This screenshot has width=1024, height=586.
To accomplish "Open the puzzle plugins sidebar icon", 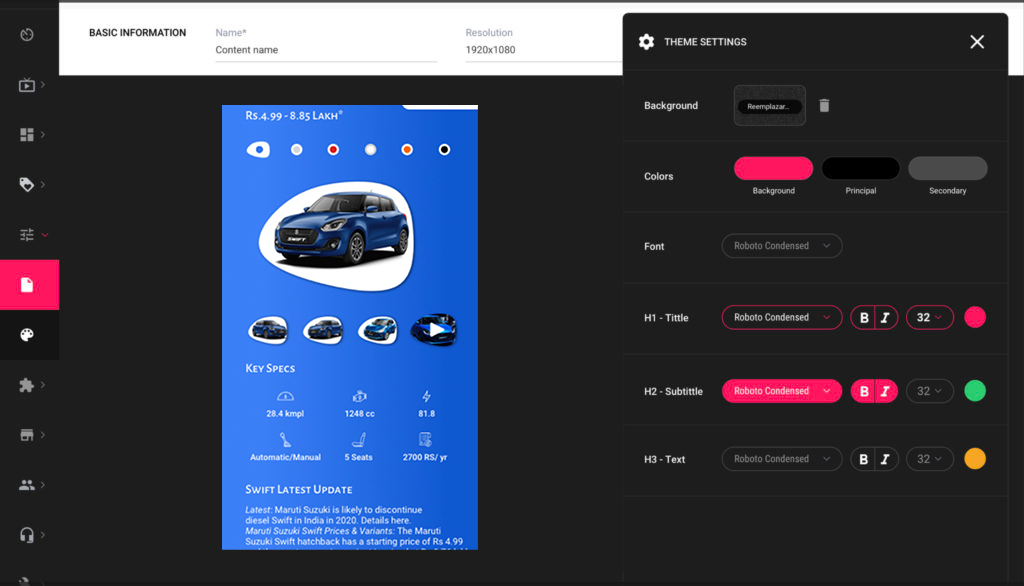I will tap(27, 385).
